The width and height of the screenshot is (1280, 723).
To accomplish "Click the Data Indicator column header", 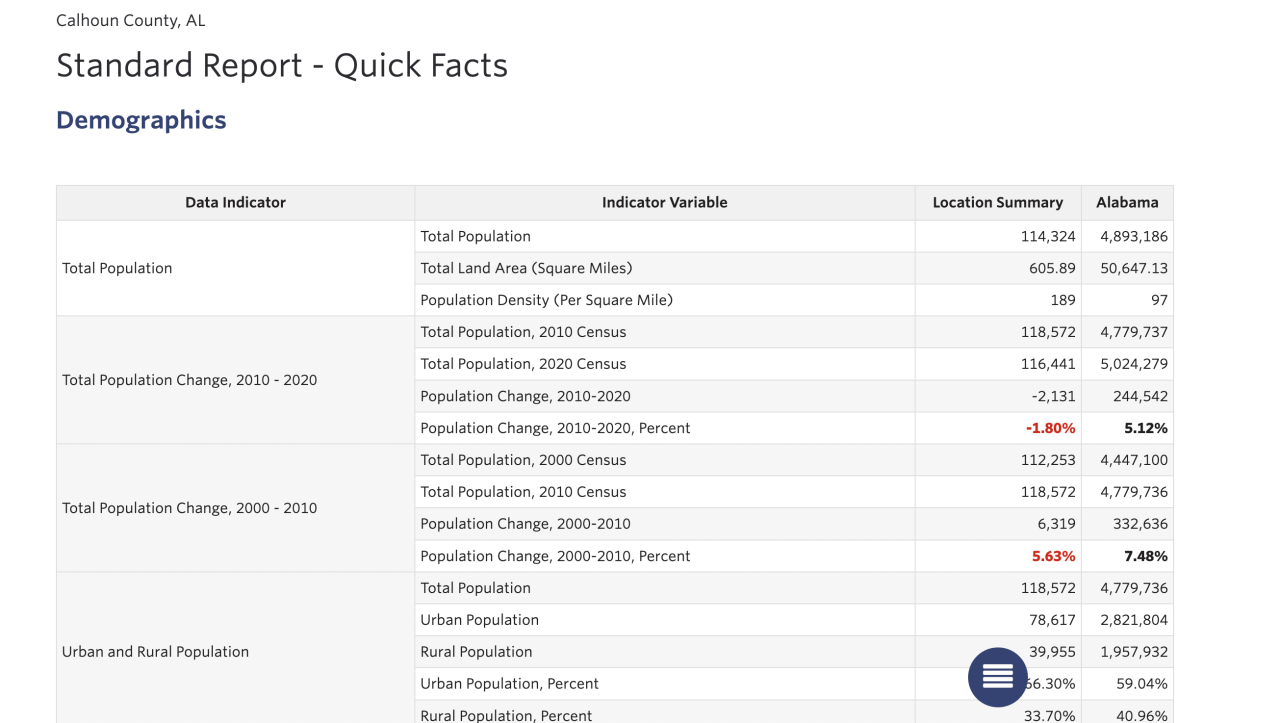I will pyautogui.click(x=235, y=202).
